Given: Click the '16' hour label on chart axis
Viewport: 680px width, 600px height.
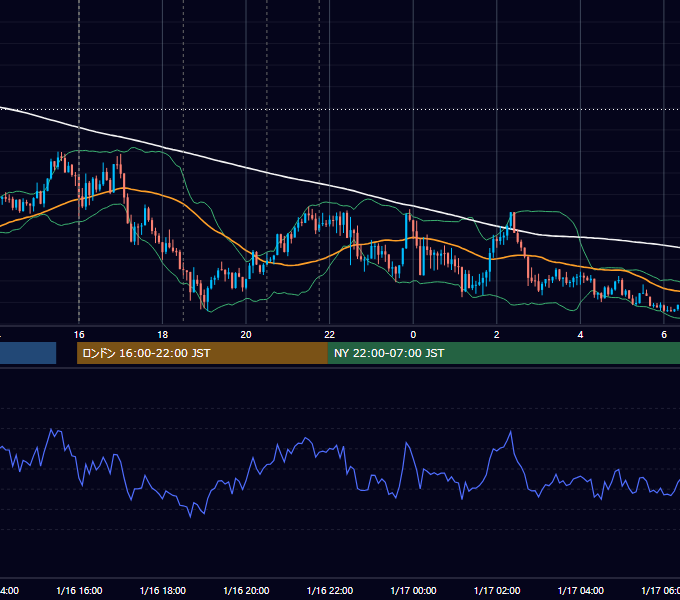Looking at the screenshot, I should pyautogui.click(x=79, y=335).
